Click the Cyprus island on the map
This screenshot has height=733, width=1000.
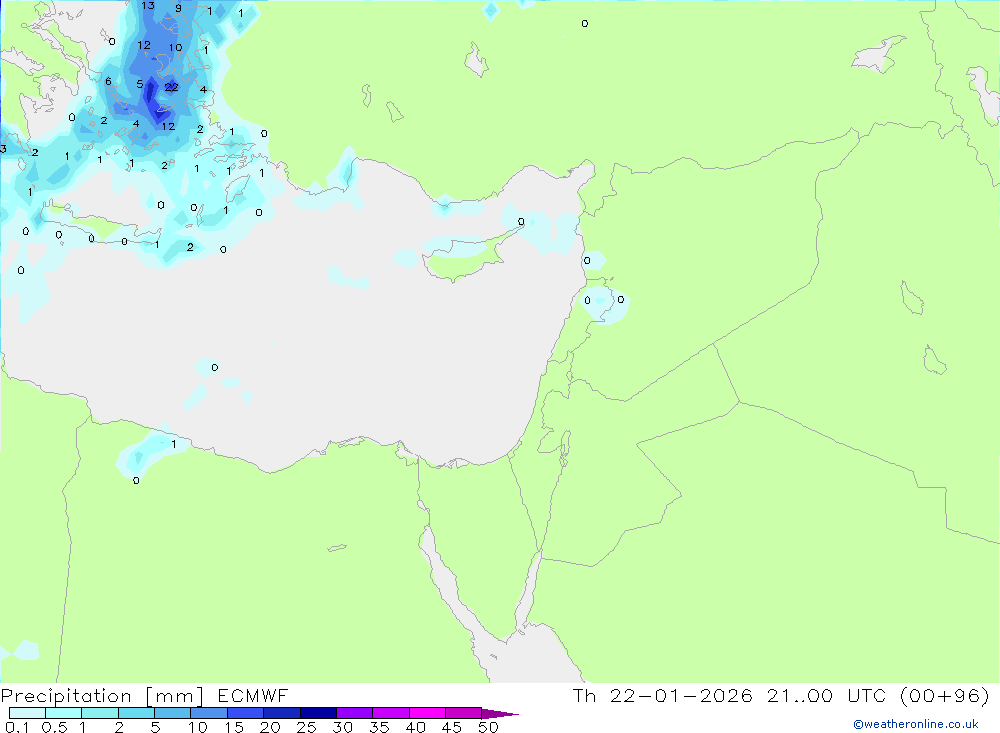click(x=464, y=258)
